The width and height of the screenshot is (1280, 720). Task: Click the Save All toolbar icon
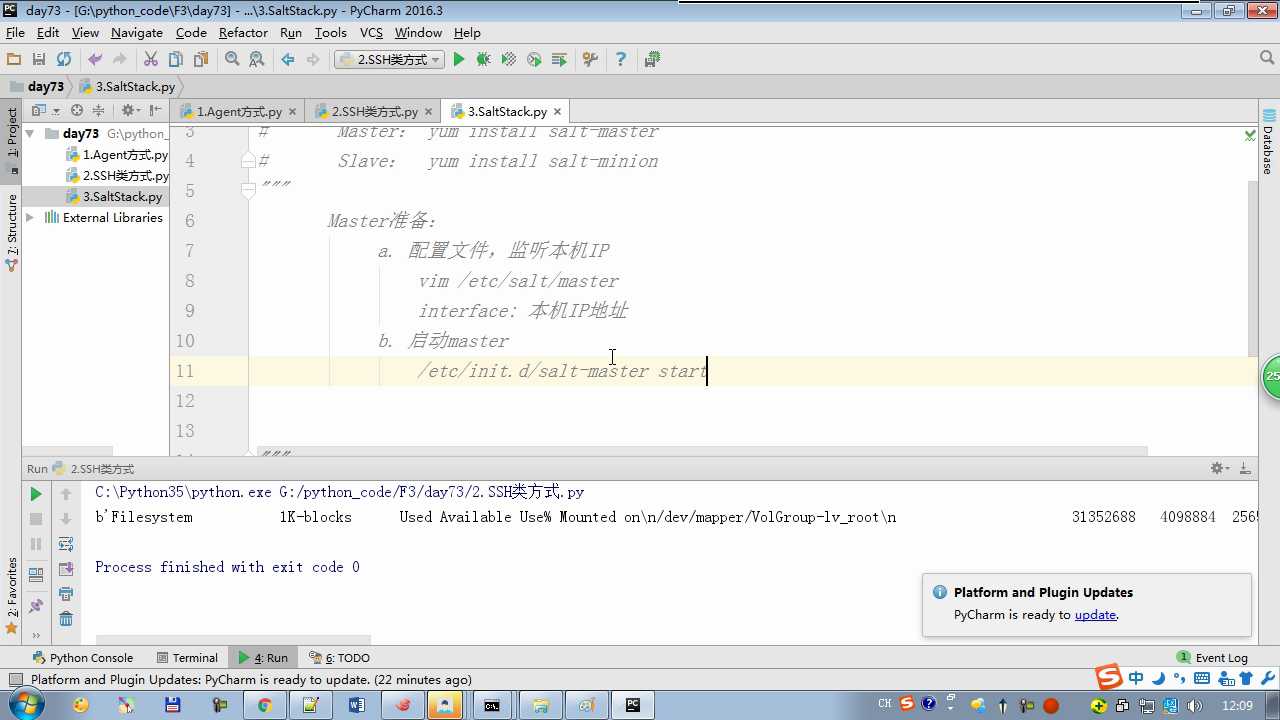39,60
